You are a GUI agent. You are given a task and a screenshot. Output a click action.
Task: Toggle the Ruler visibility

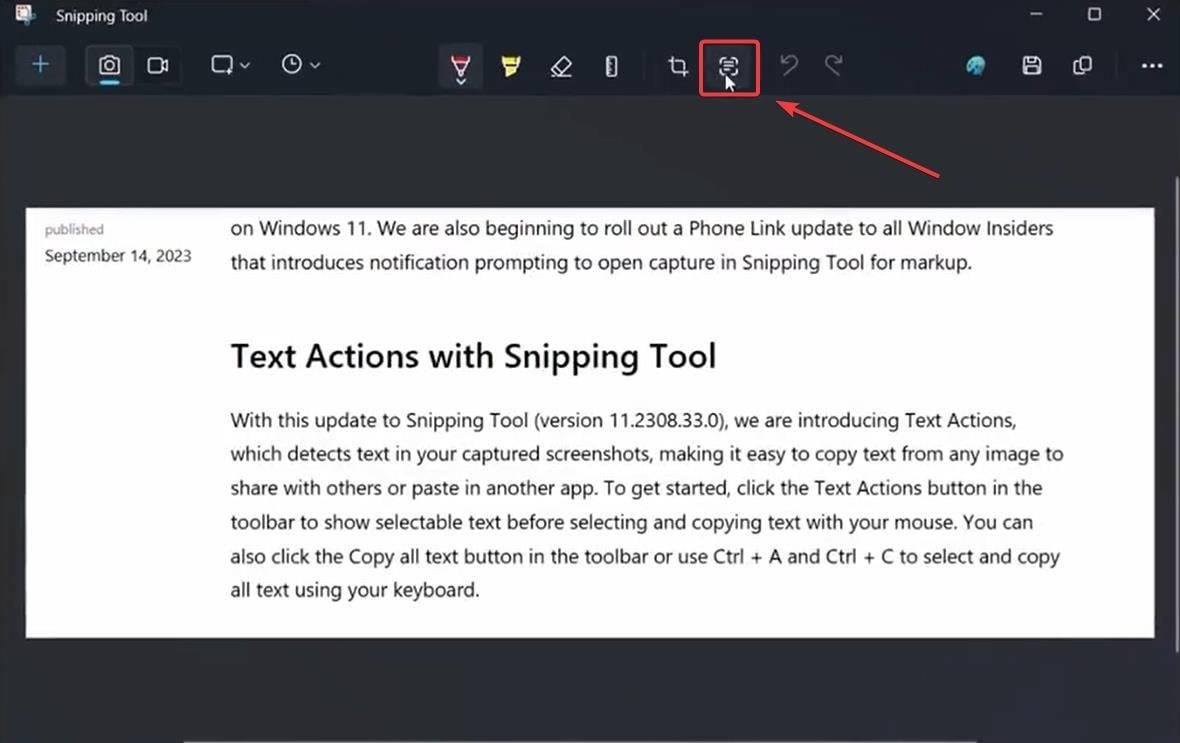coord(611,65)
